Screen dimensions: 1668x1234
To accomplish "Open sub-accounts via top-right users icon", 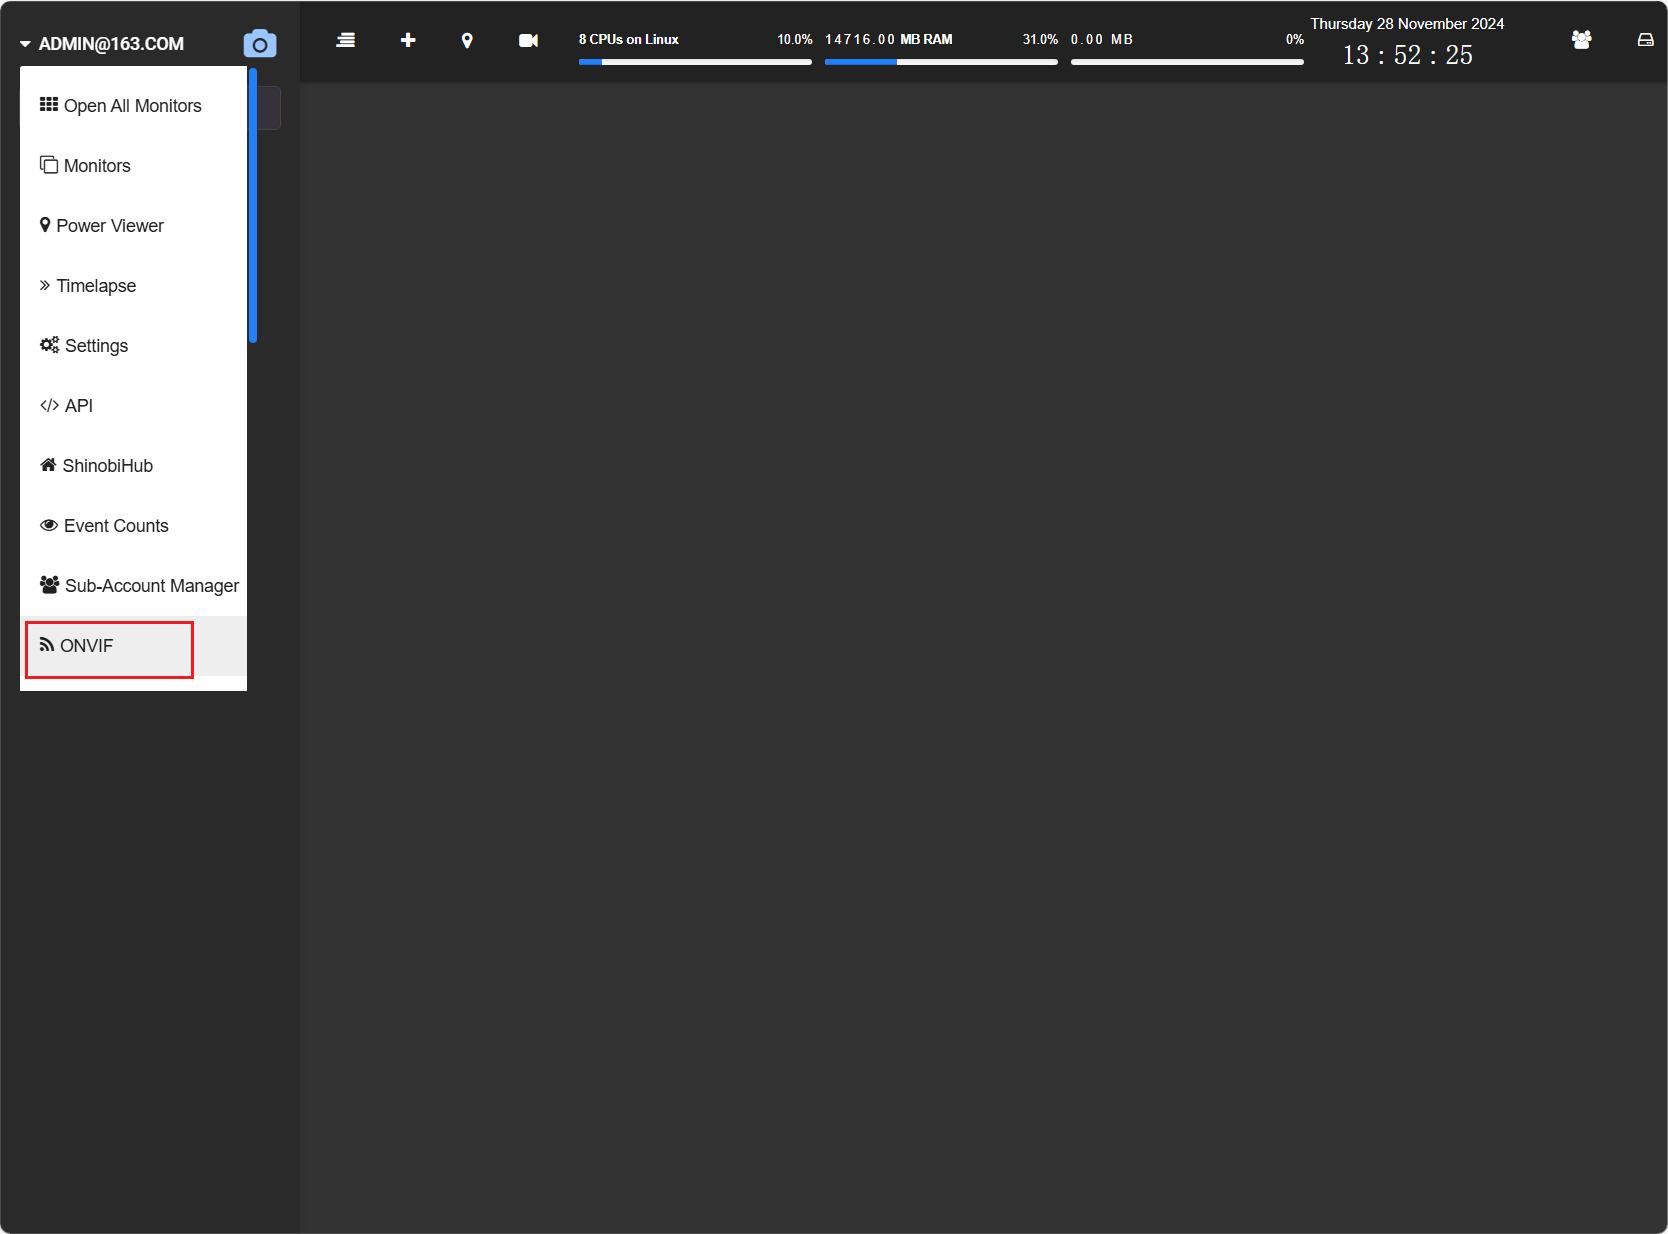I will (1581, 40).
